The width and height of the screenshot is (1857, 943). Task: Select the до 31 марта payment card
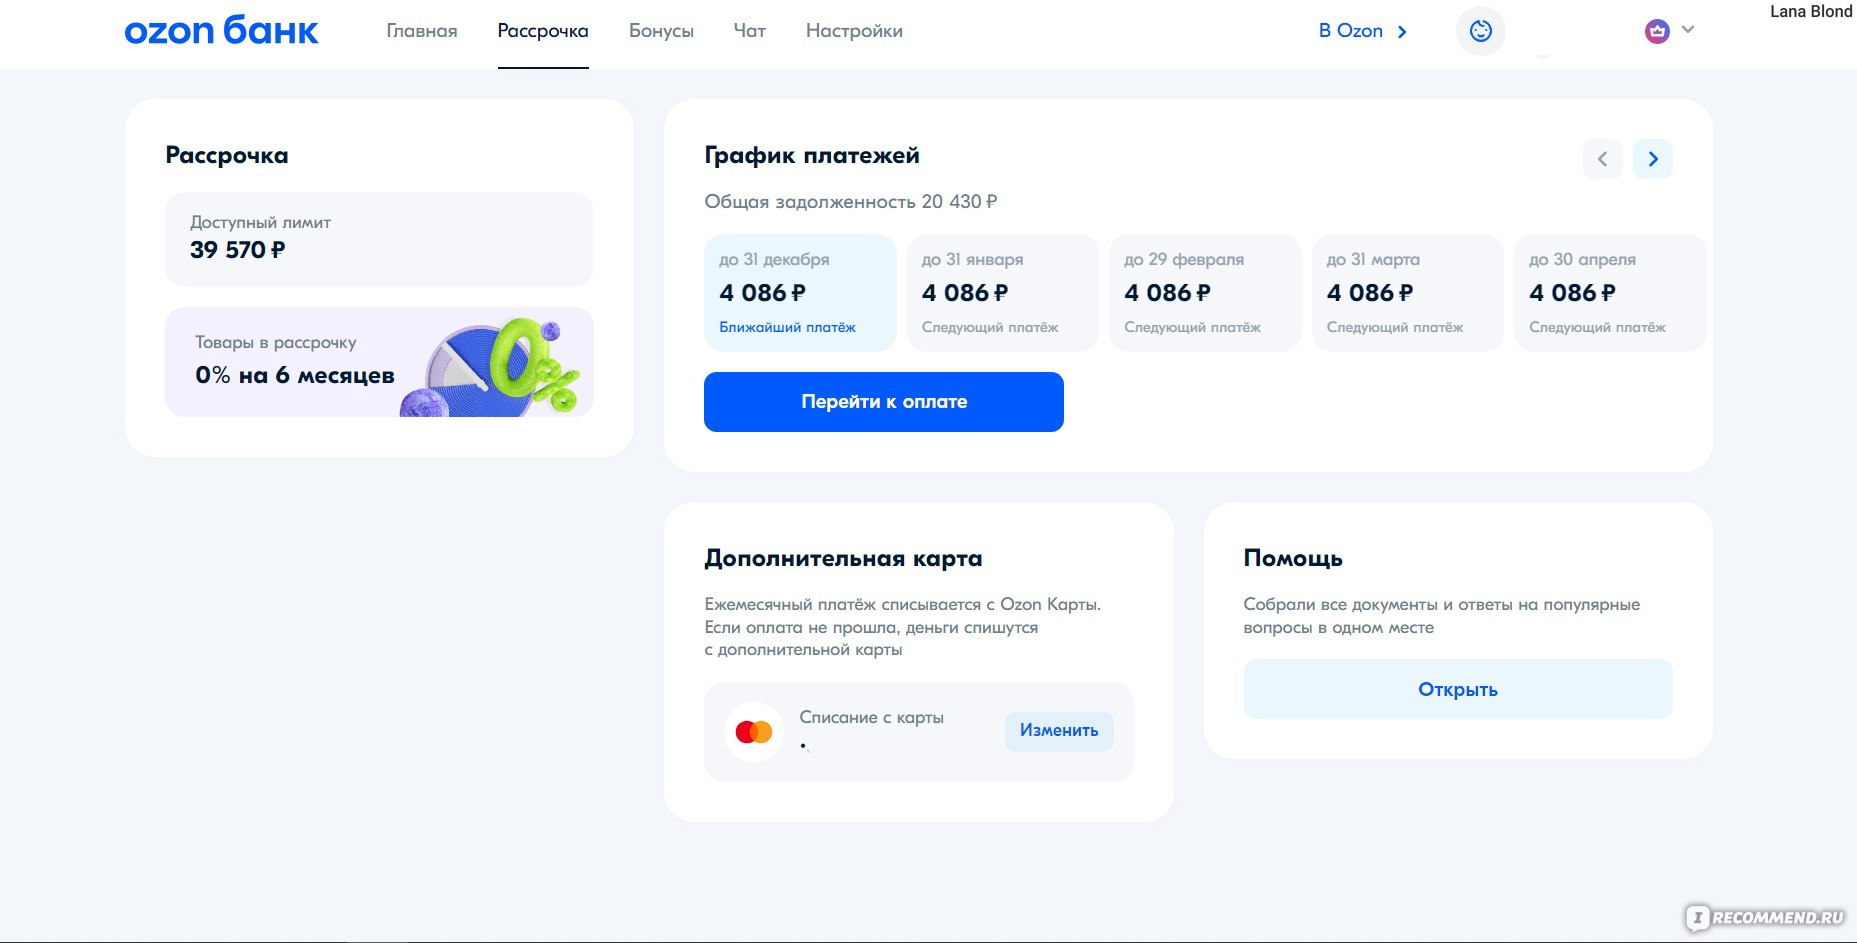pos(1408,293)
